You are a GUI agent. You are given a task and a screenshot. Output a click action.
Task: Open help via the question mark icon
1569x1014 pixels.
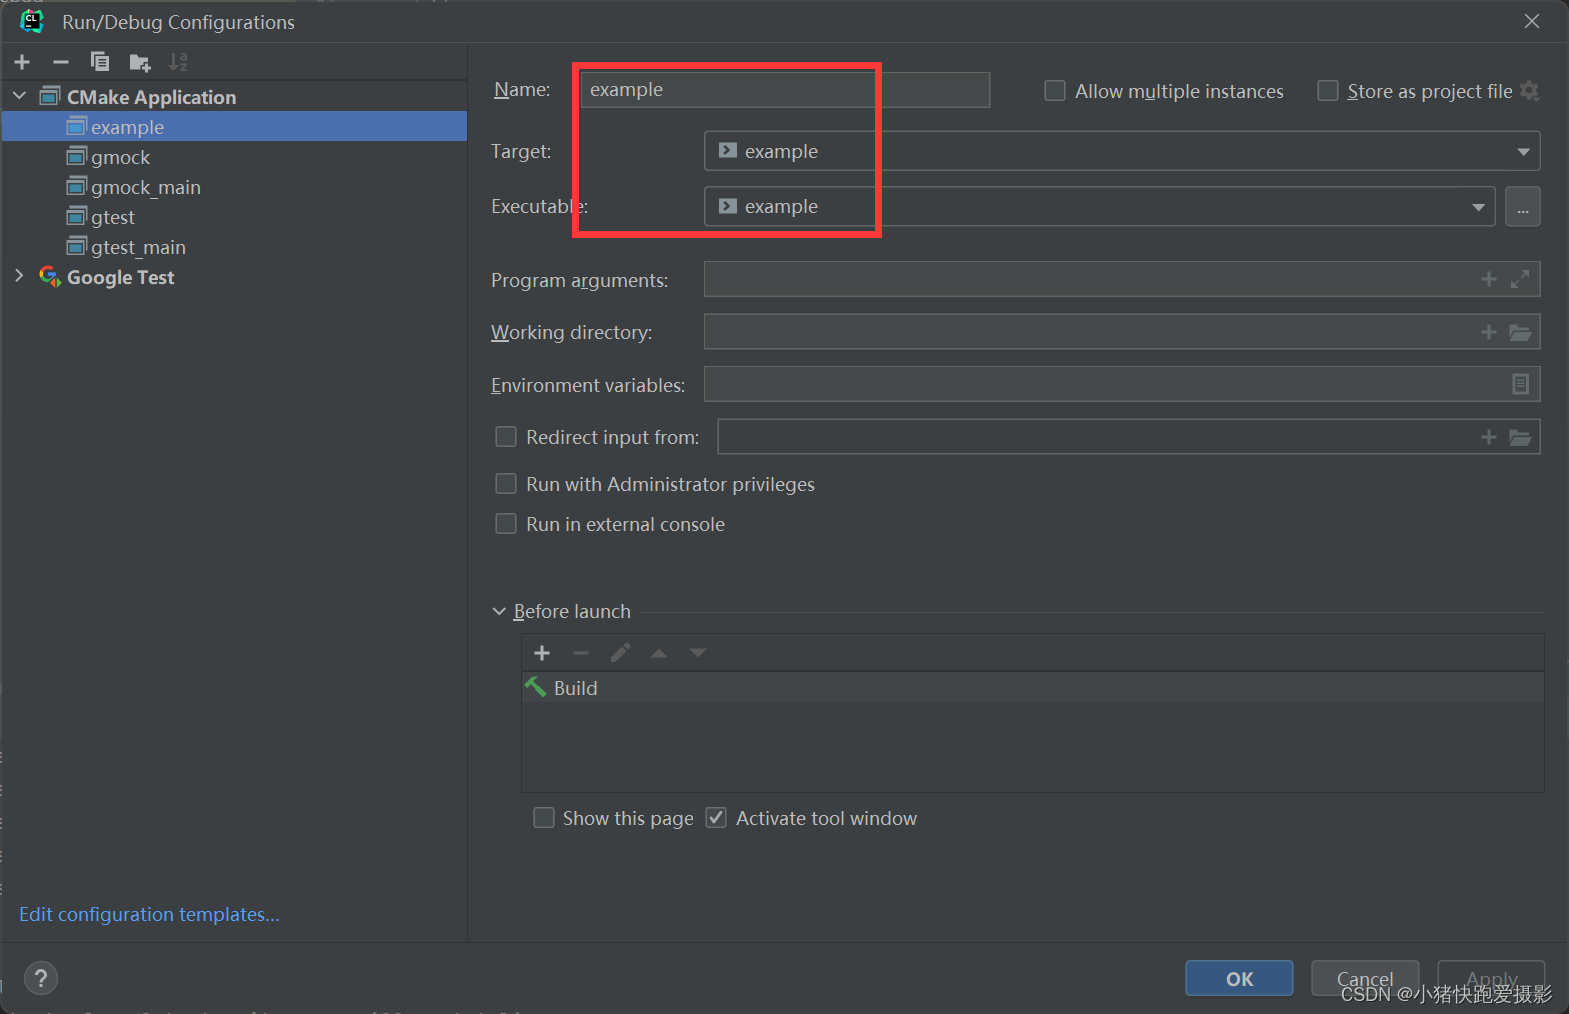coord(41,978)
